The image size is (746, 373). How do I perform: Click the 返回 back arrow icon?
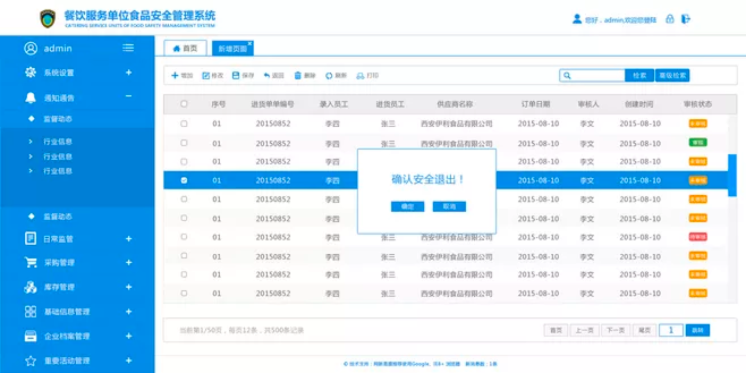[267, 76]
